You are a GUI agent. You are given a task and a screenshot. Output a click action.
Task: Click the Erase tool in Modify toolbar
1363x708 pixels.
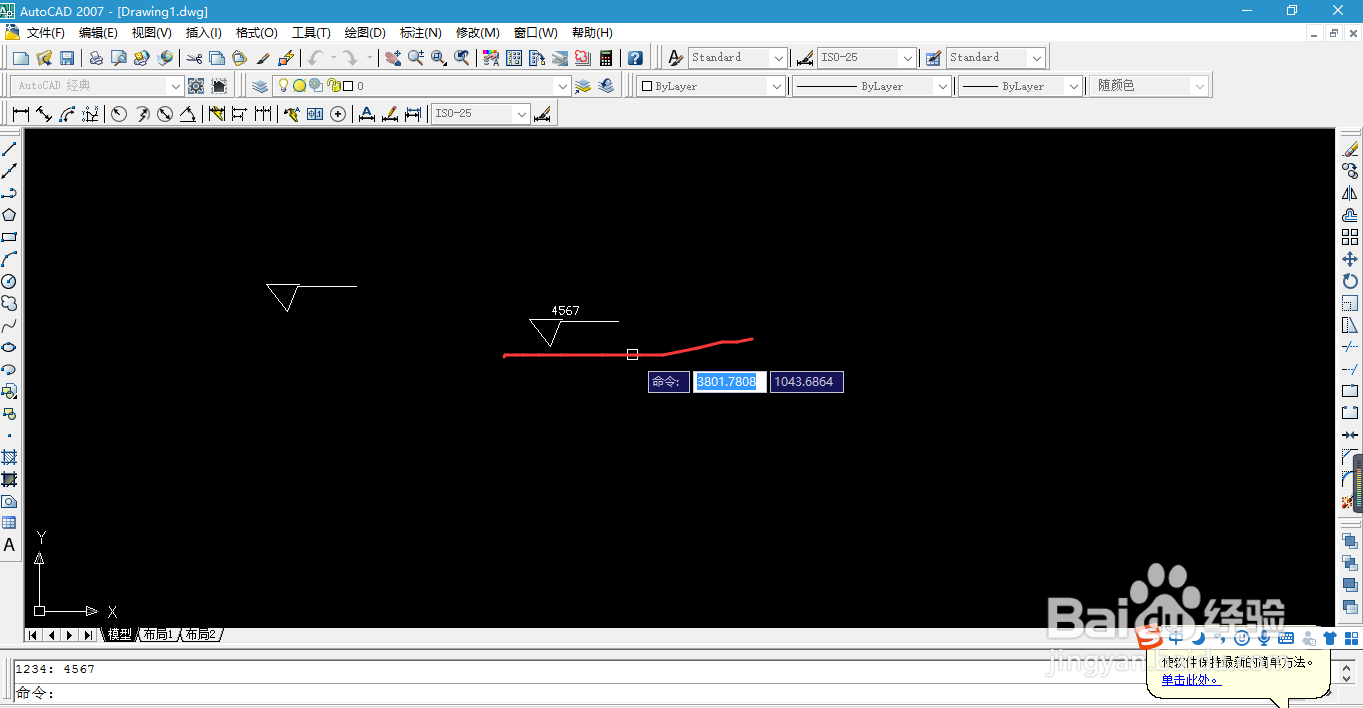(1350, 149)
